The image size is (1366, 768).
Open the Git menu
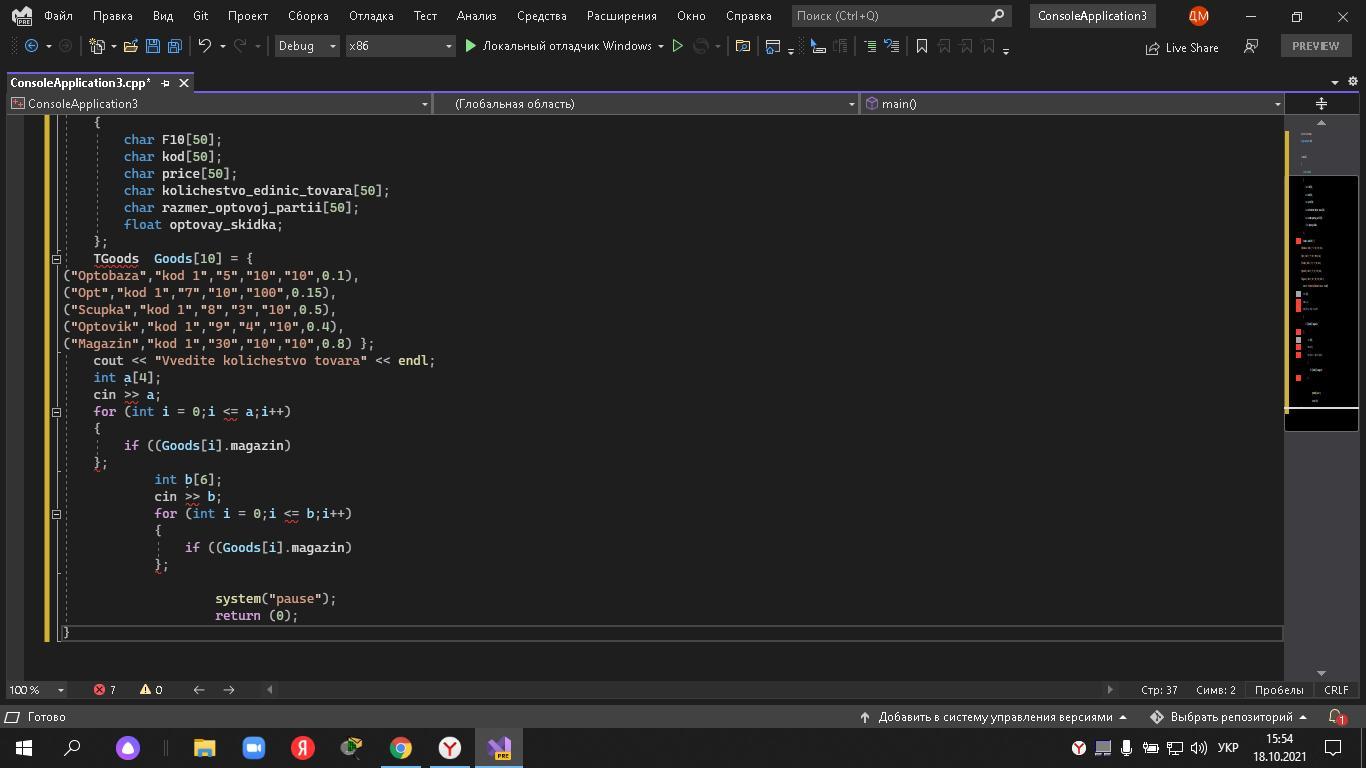pos(200,16)
